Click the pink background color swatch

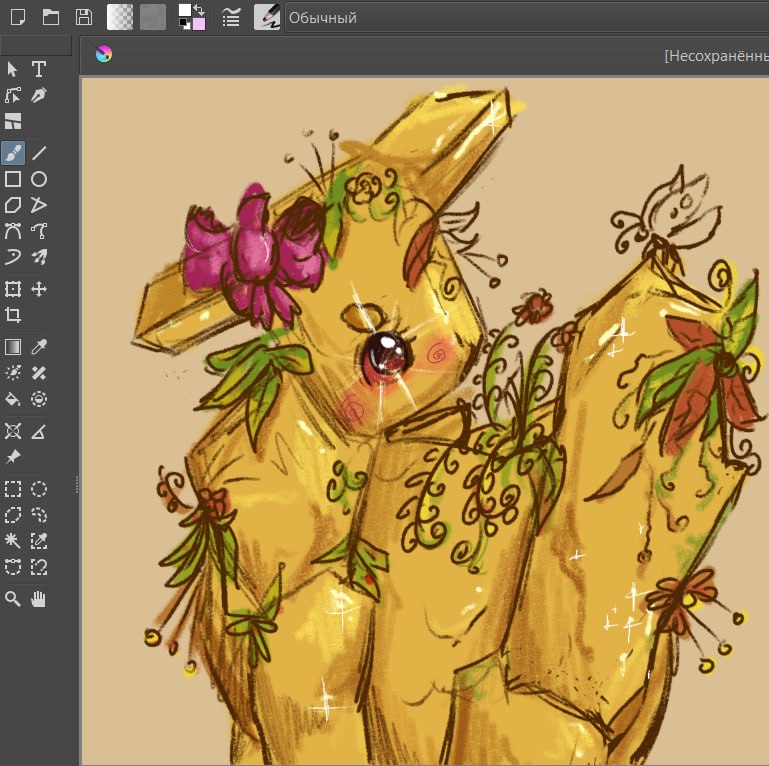(x=199, y=24)
